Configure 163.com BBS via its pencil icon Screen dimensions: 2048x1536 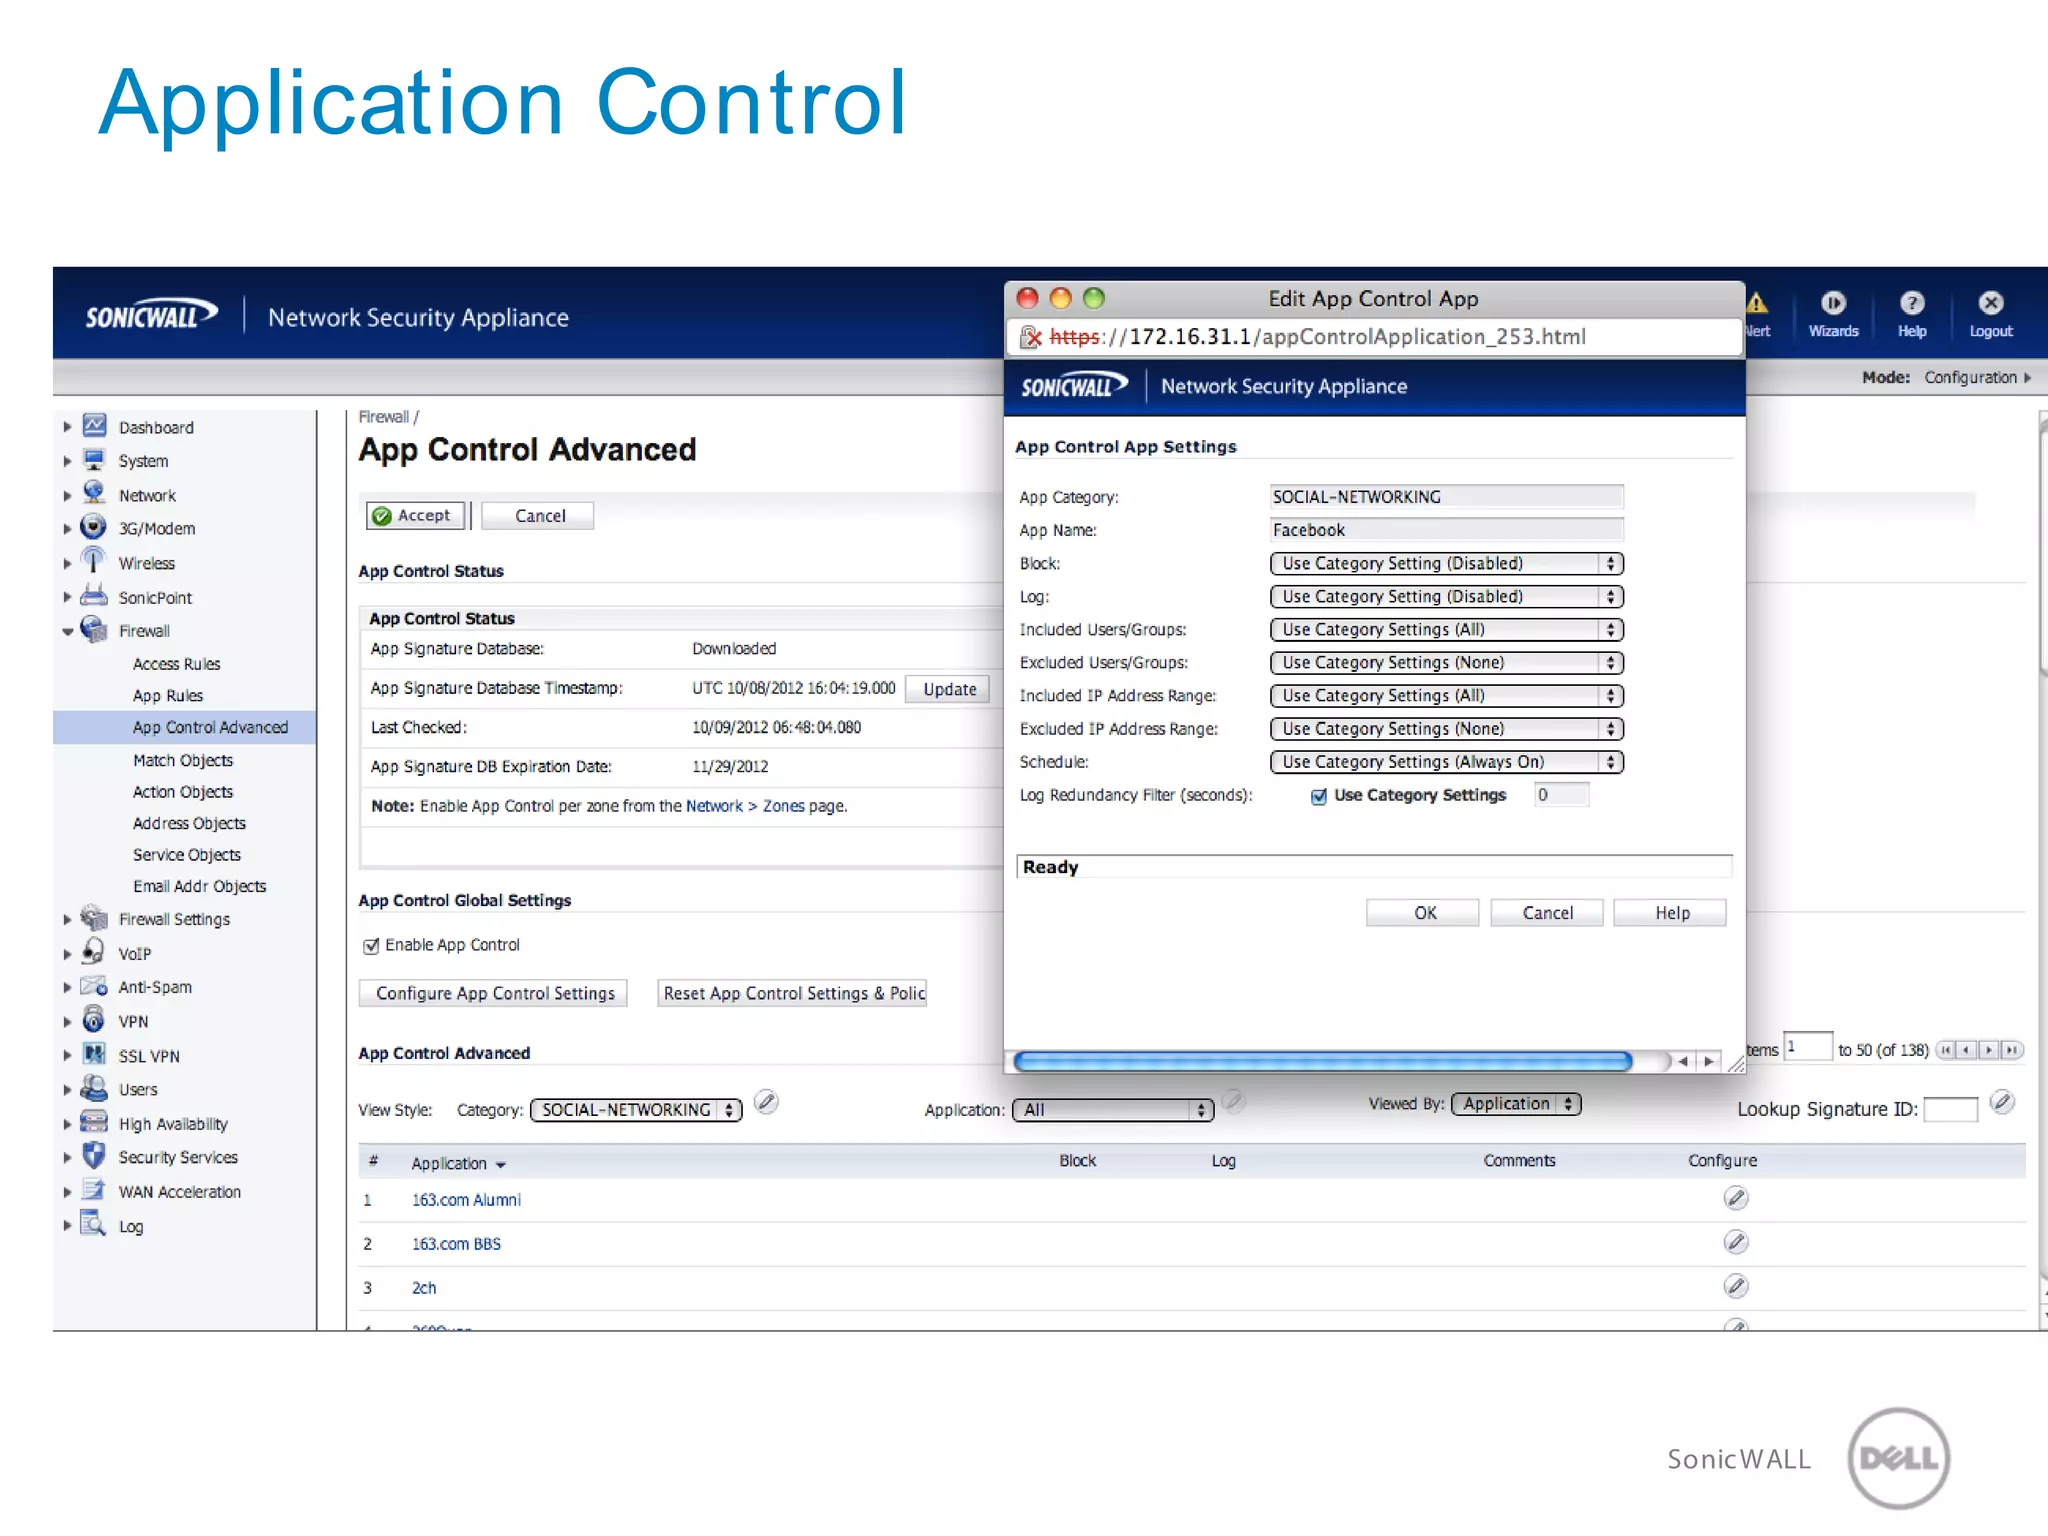(x=1736, y=1242)
